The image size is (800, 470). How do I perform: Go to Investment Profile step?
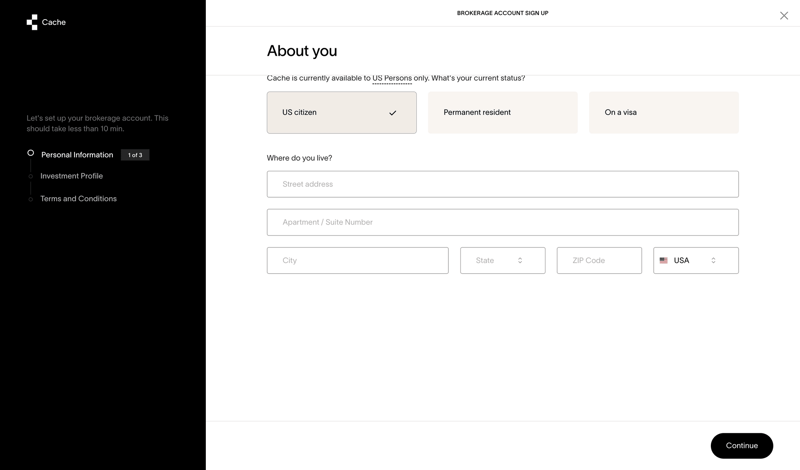(71, 176)
